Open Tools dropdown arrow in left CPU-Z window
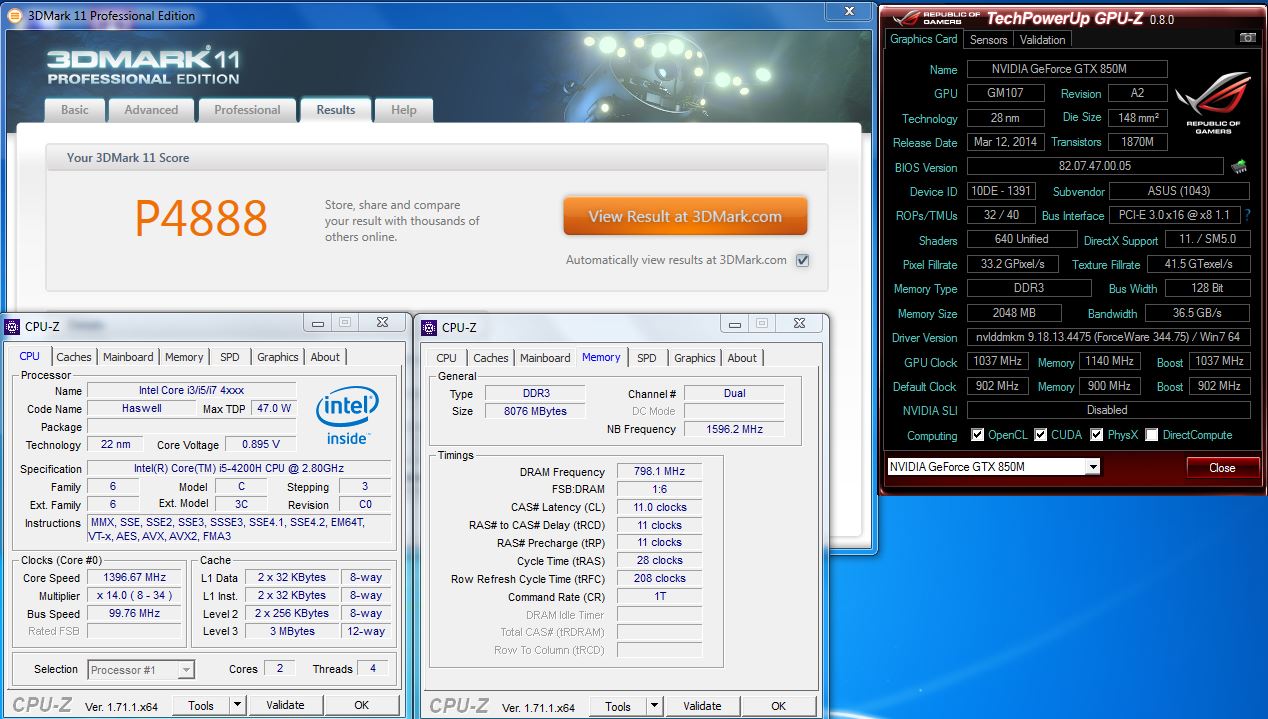This screenshot has height=719, width=1268. (x=237, y=705)
